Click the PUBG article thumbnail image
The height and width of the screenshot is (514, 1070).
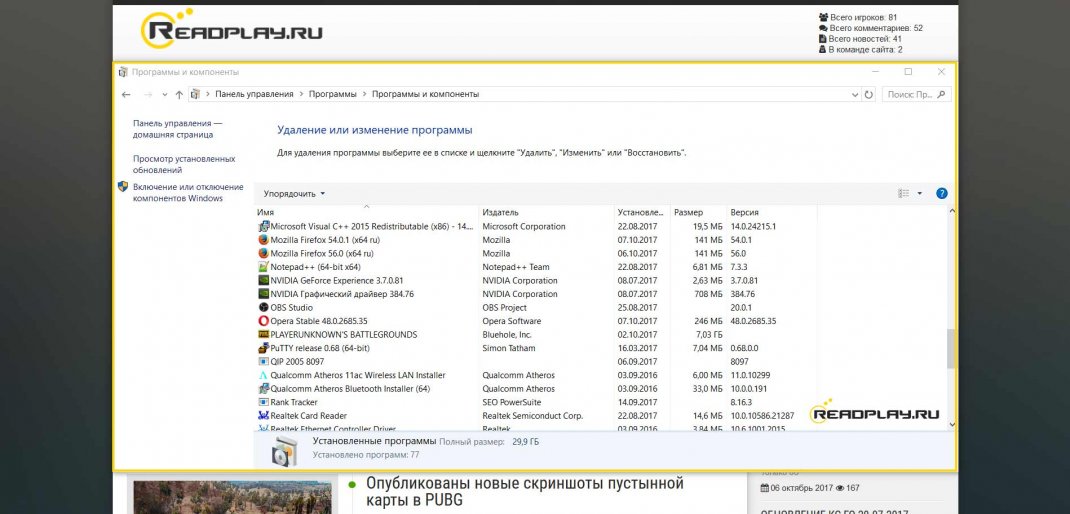click(232, 497)
